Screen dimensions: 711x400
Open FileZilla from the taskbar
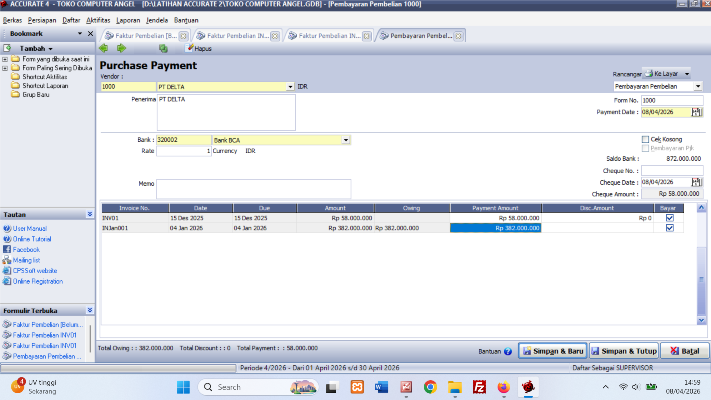point(479,387)
